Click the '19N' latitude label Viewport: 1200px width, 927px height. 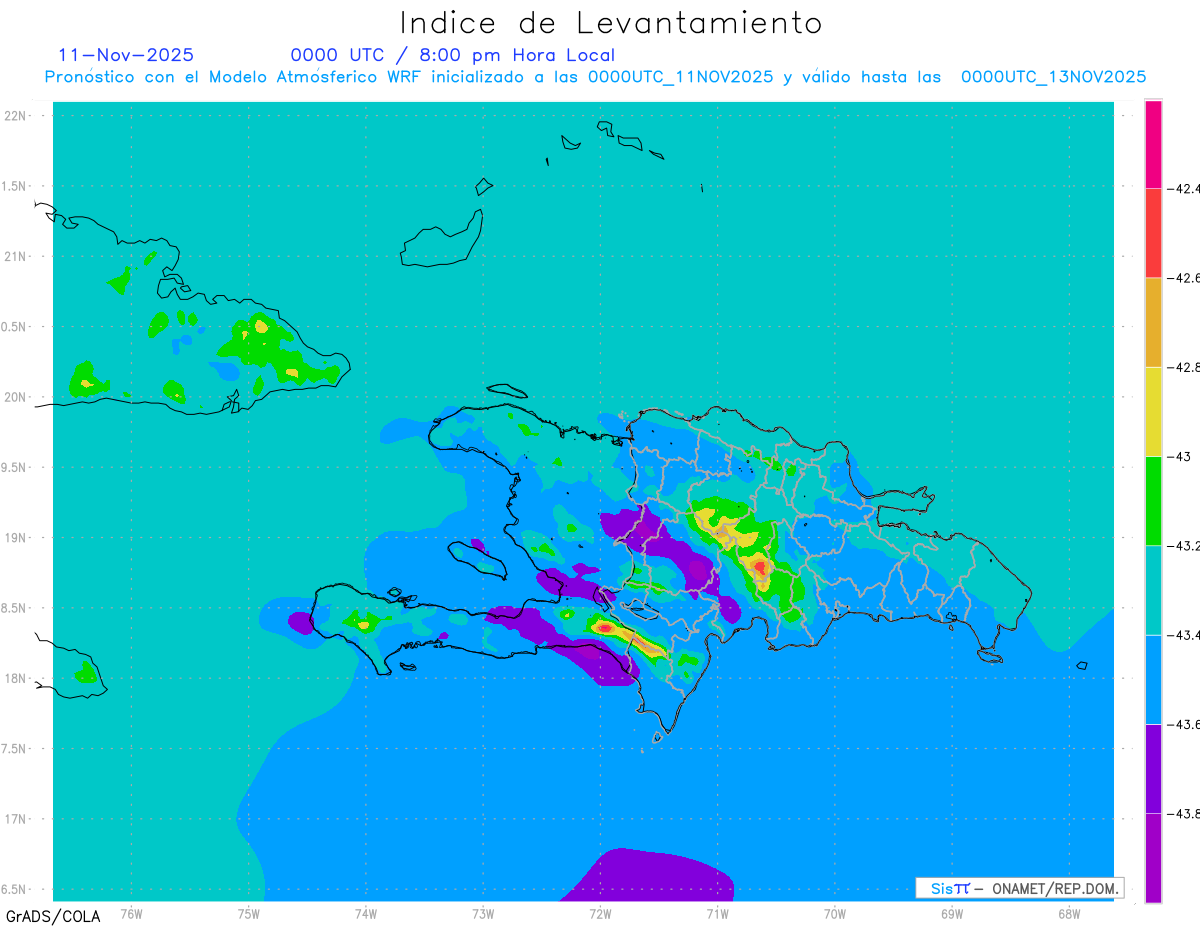click(16, 537)
